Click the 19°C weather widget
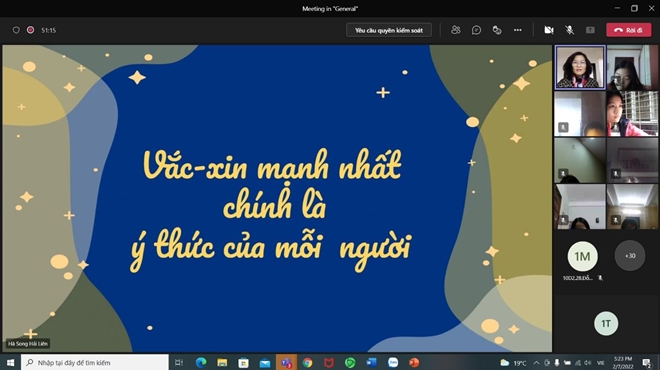The width and height of the screenshot is (660, 370). click(x=513, y=363)
